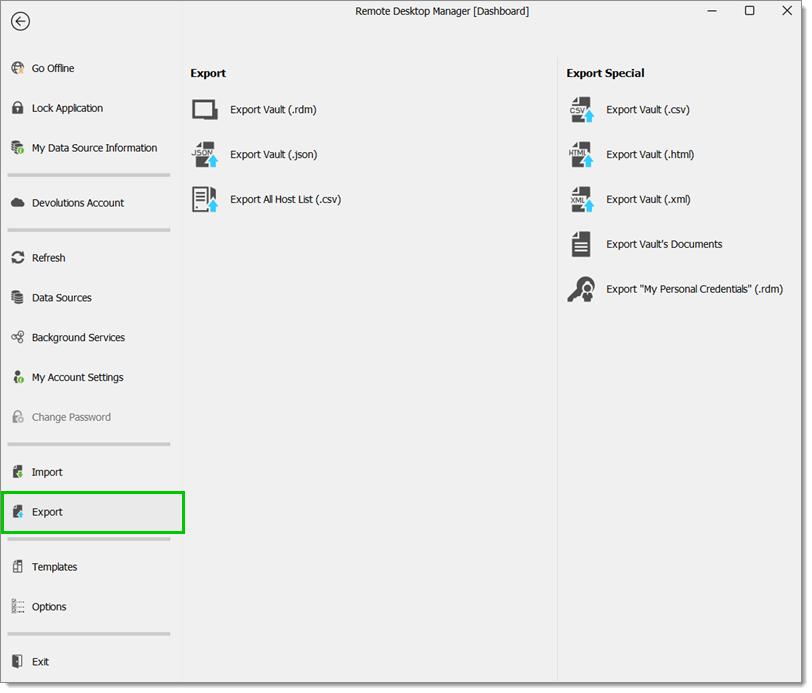Click Export Vault's Documents label
This screenshot has width=812, height=693.
[x=664, y=244]
